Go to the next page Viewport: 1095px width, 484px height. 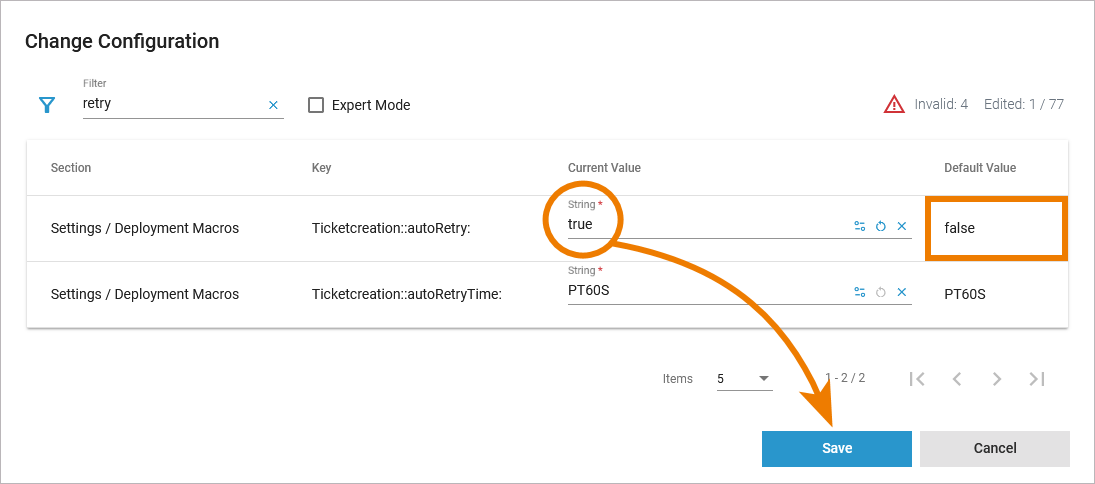click(x=997, y=379)
